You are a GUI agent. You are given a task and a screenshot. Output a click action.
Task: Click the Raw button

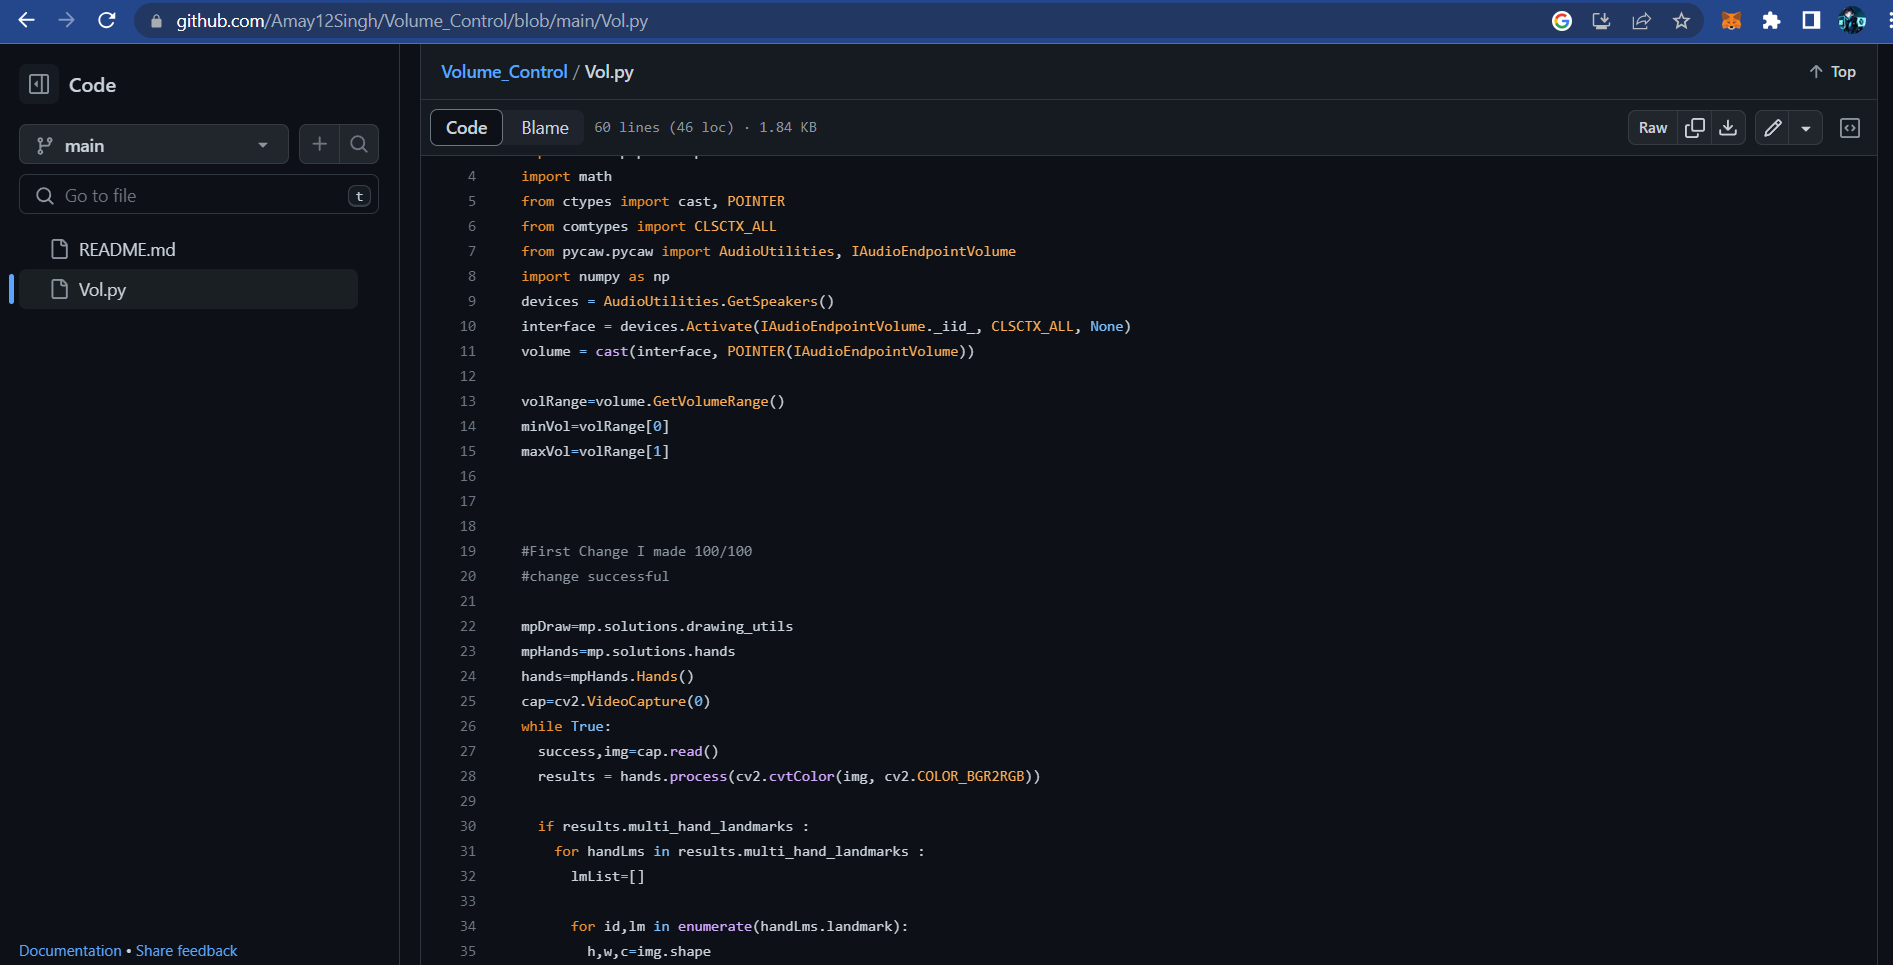1653,128
